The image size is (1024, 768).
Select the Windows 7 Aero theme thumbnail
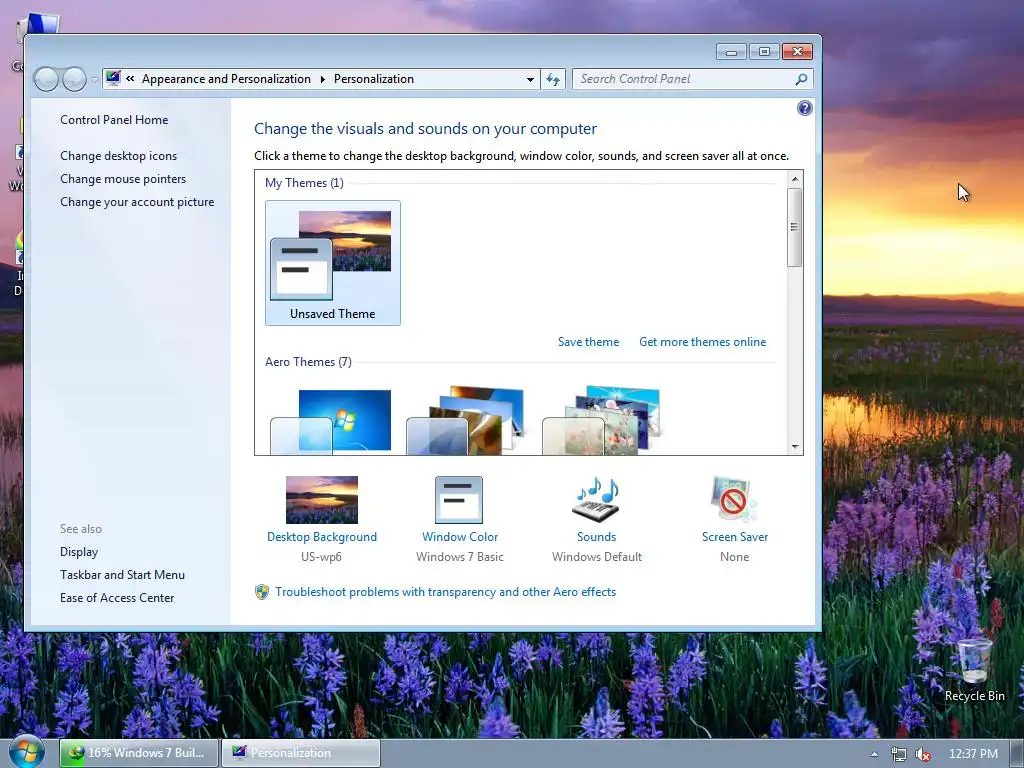tap(331, 421)
